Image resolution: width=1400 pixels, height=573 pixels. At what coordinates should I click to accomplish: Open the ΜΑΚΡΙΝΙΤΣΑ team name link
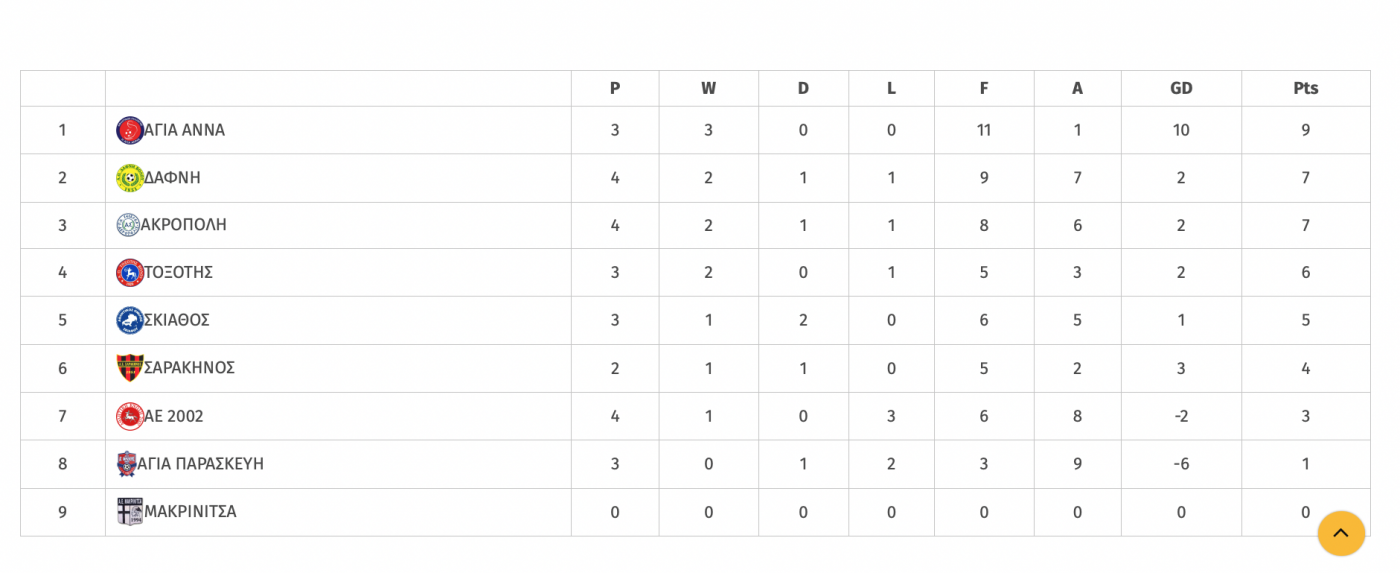(190, 511)
